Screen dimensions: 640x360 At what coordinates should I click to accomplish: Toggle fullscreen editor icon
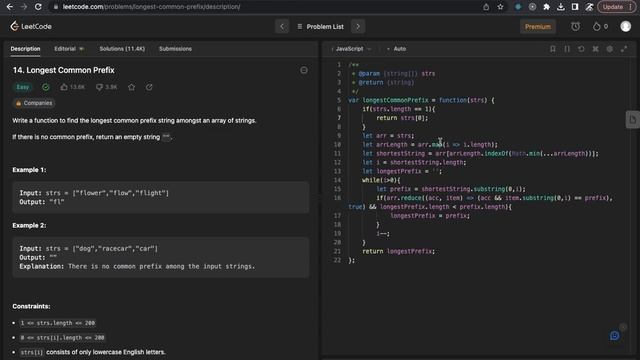[x=624, y=49]
